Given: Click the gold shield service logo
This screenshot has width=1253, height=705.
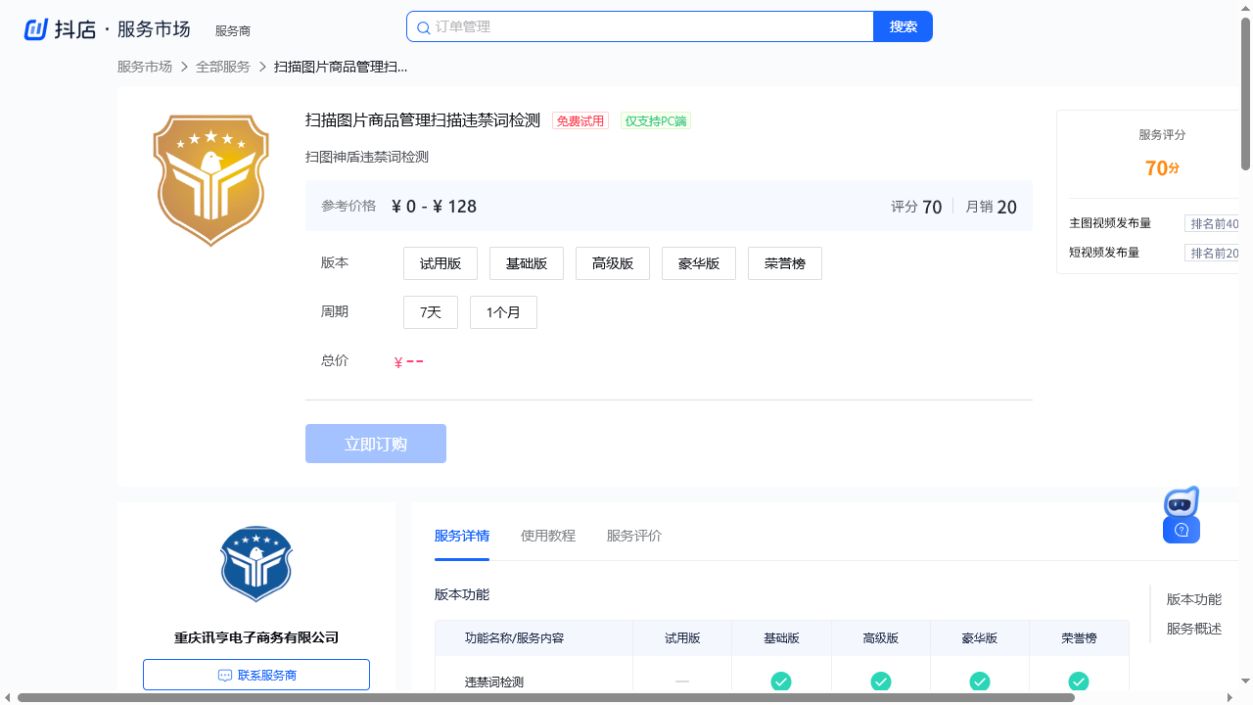Looking at the screenshot, I should point(211,179).
